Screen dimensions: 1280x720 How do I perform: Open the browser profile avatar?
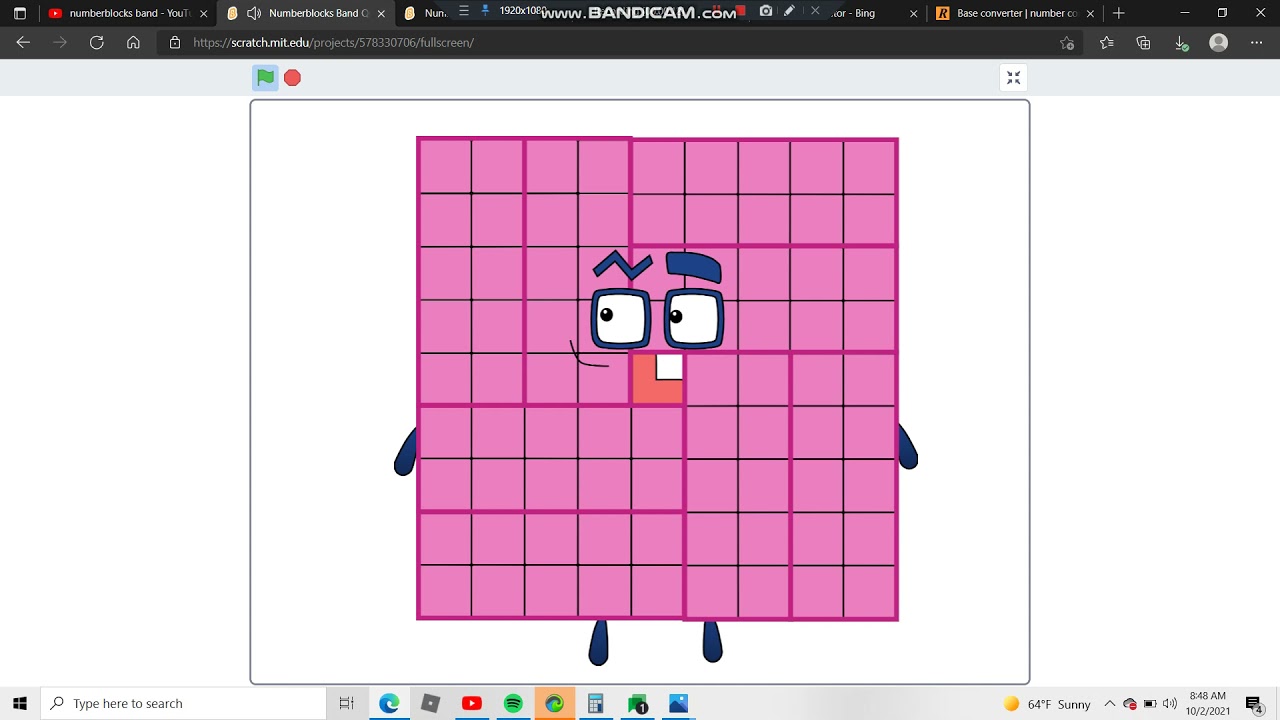click(1218, 43)
